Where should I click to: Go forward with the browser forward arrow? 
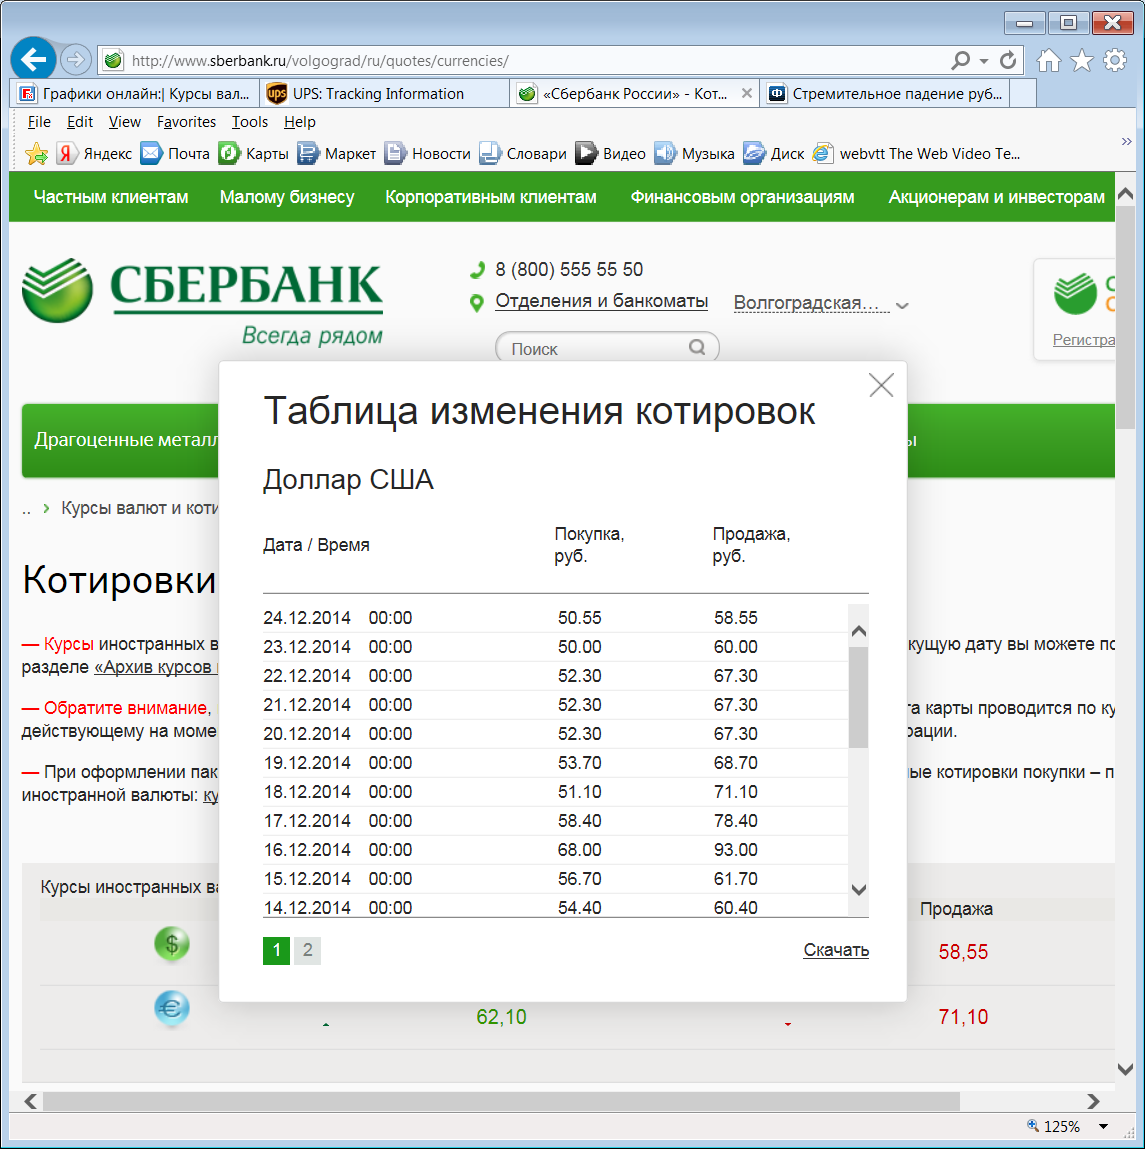point(75,60)
